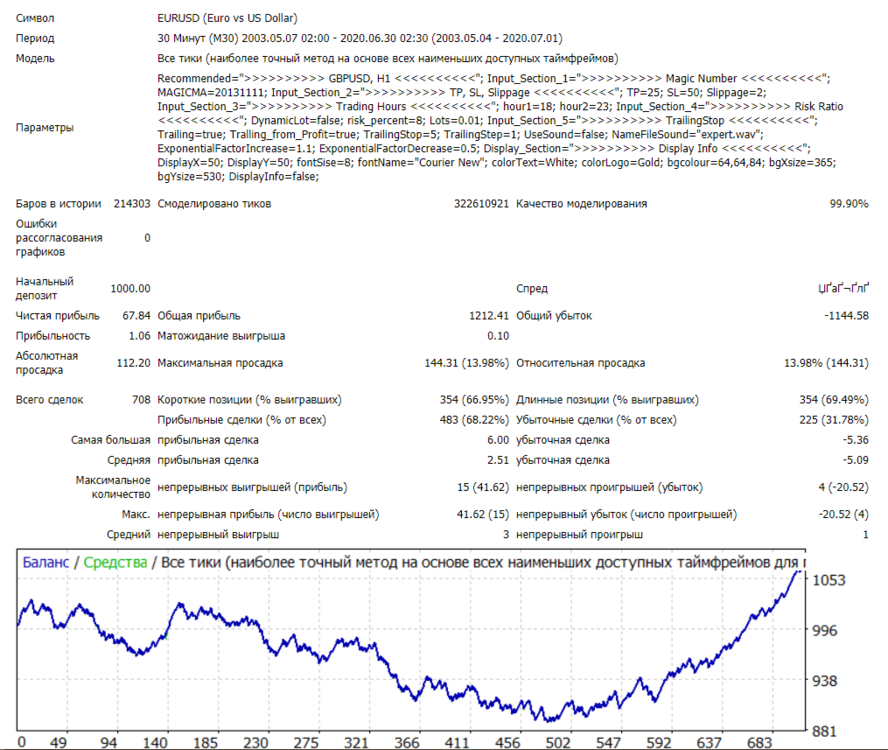This screenshot has width=888, height=750.
Task: Click the '996' chart axis label
Action: coord(825,630)
